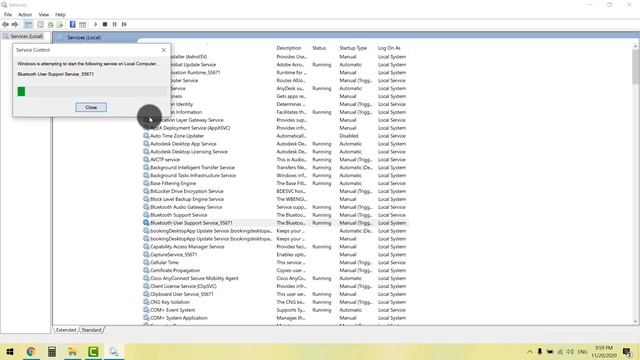The height and width of the screenshot is (360, 640).
Task: Select Bluetooth Audio Gateway Service row
Action: [x=276, y=207]
